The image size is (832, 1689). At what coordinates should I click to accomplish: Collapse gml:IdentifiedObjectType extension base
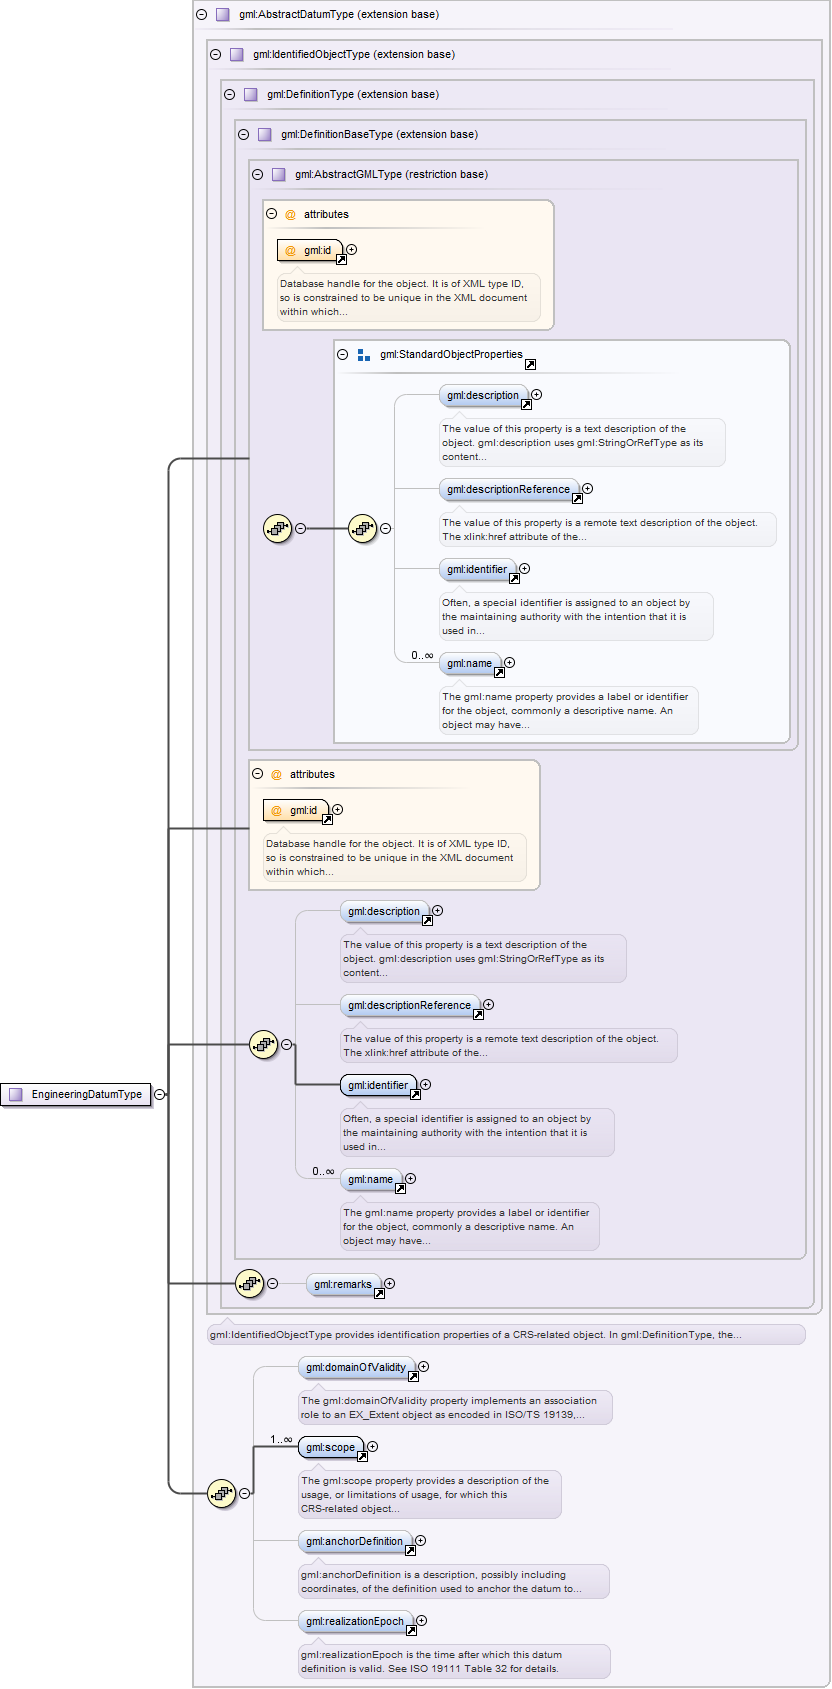(x=216, y=55)
